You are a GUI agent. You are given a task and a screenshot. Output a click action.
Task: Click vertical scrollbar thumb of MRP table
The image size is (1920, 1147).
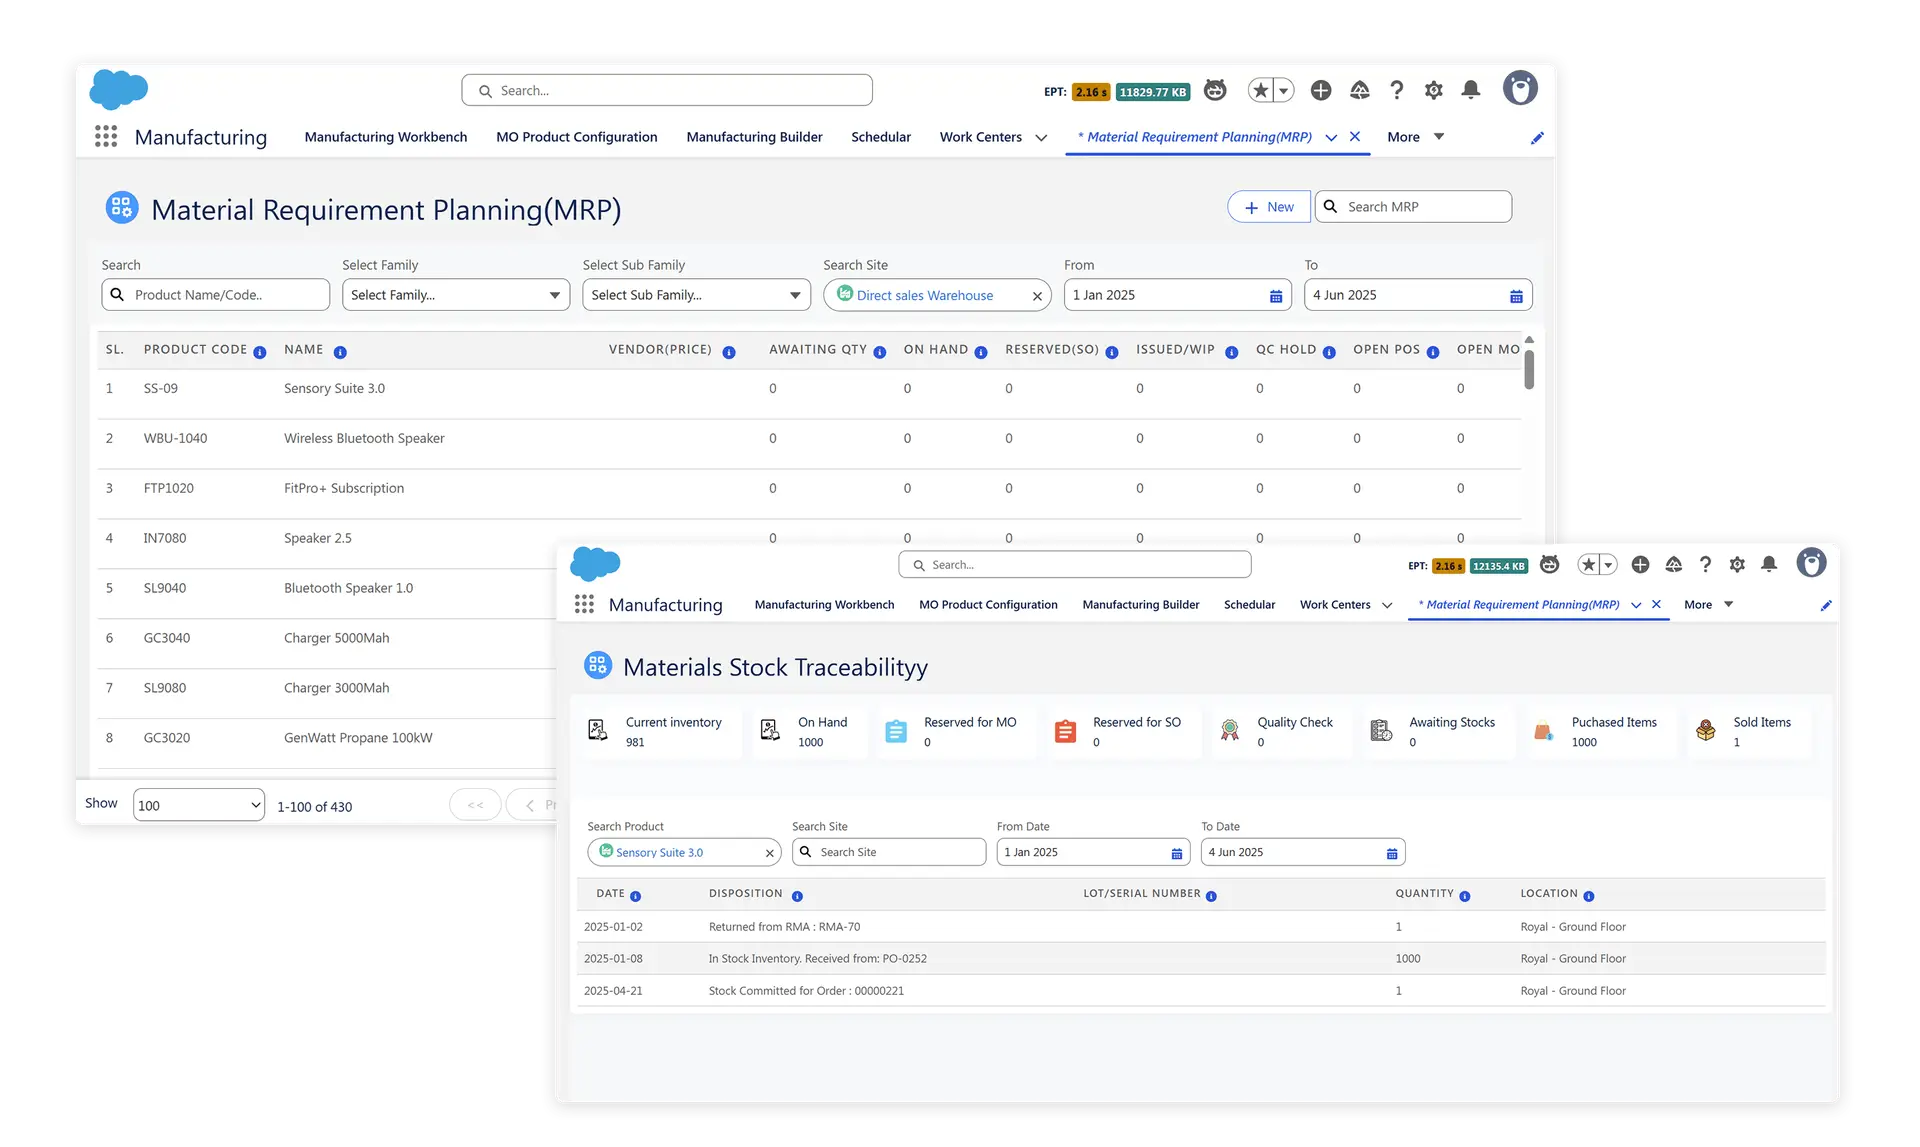click(1529, 368)
